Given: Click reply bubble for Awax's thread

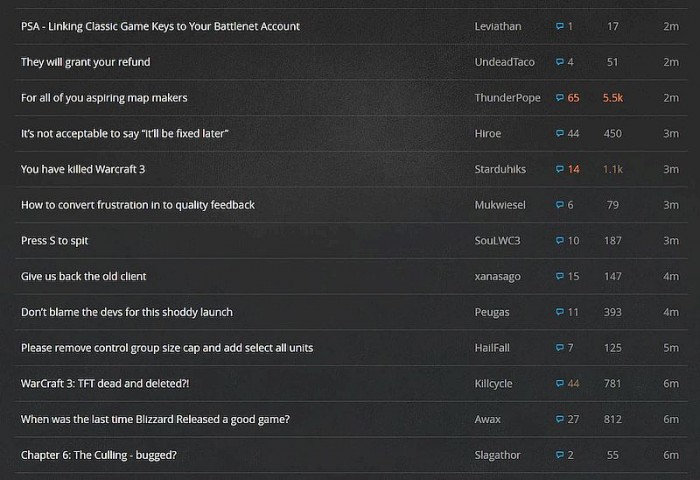Looking at the screenshot, I should tap(560, 419).
